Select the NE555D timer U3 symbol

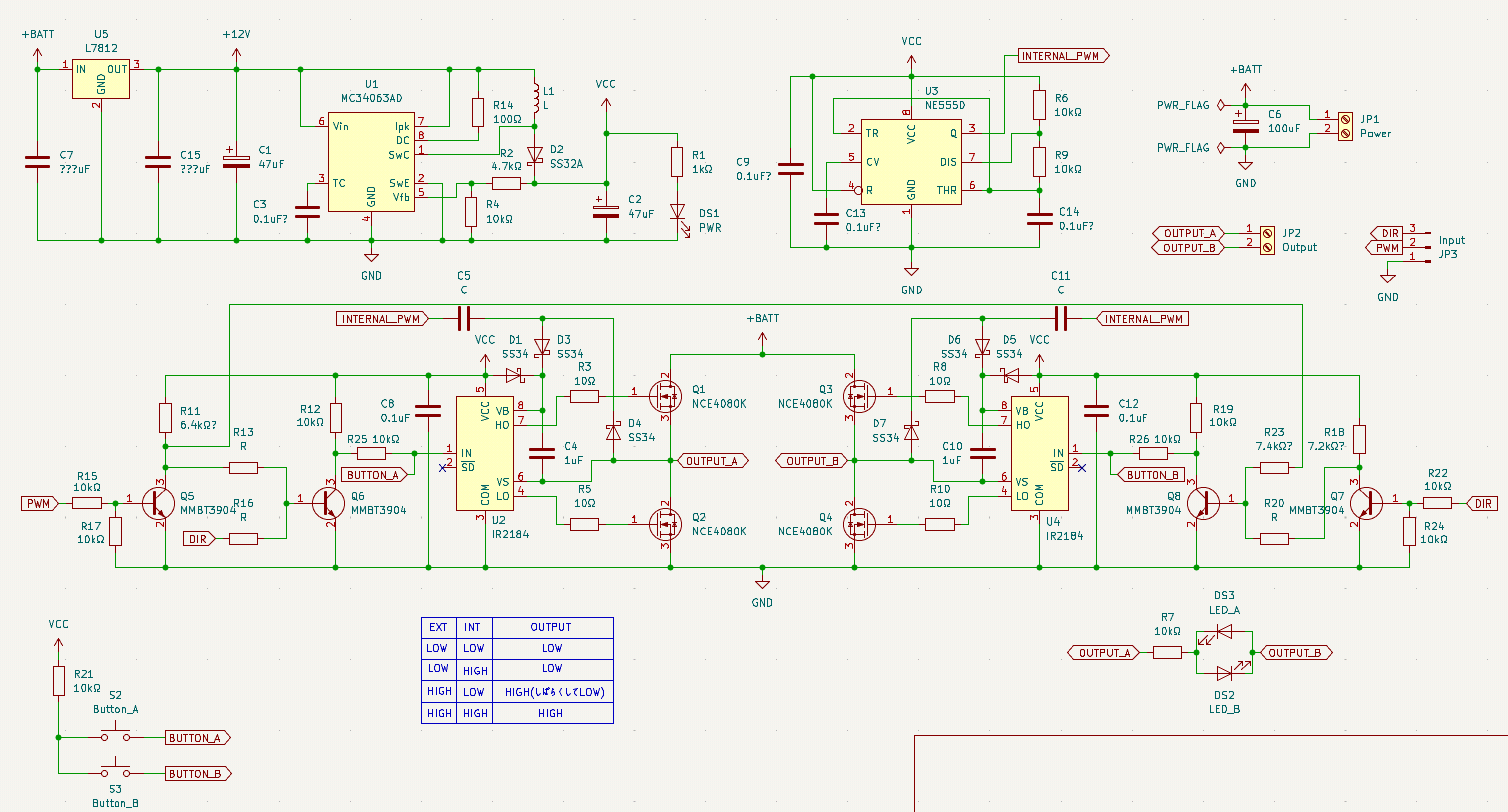click(x=910, y=160)
